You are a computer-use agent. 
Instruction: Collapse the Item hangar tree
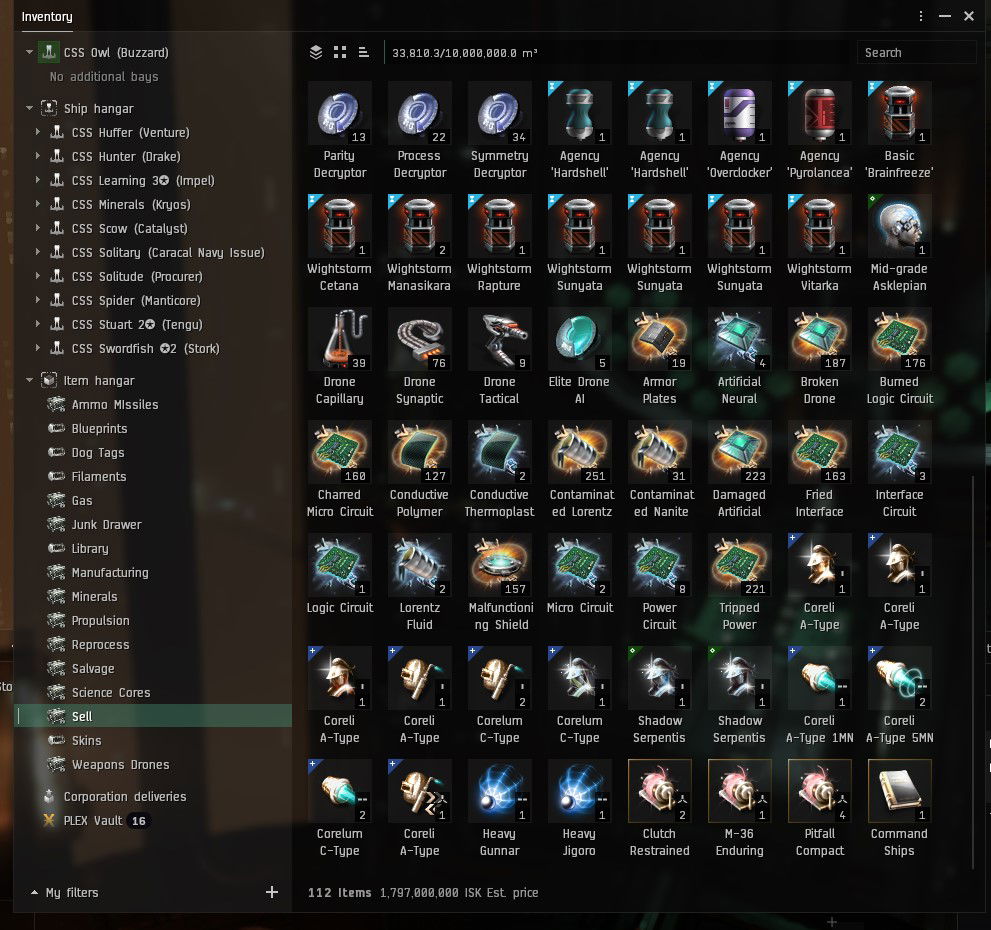coord(29,381)
